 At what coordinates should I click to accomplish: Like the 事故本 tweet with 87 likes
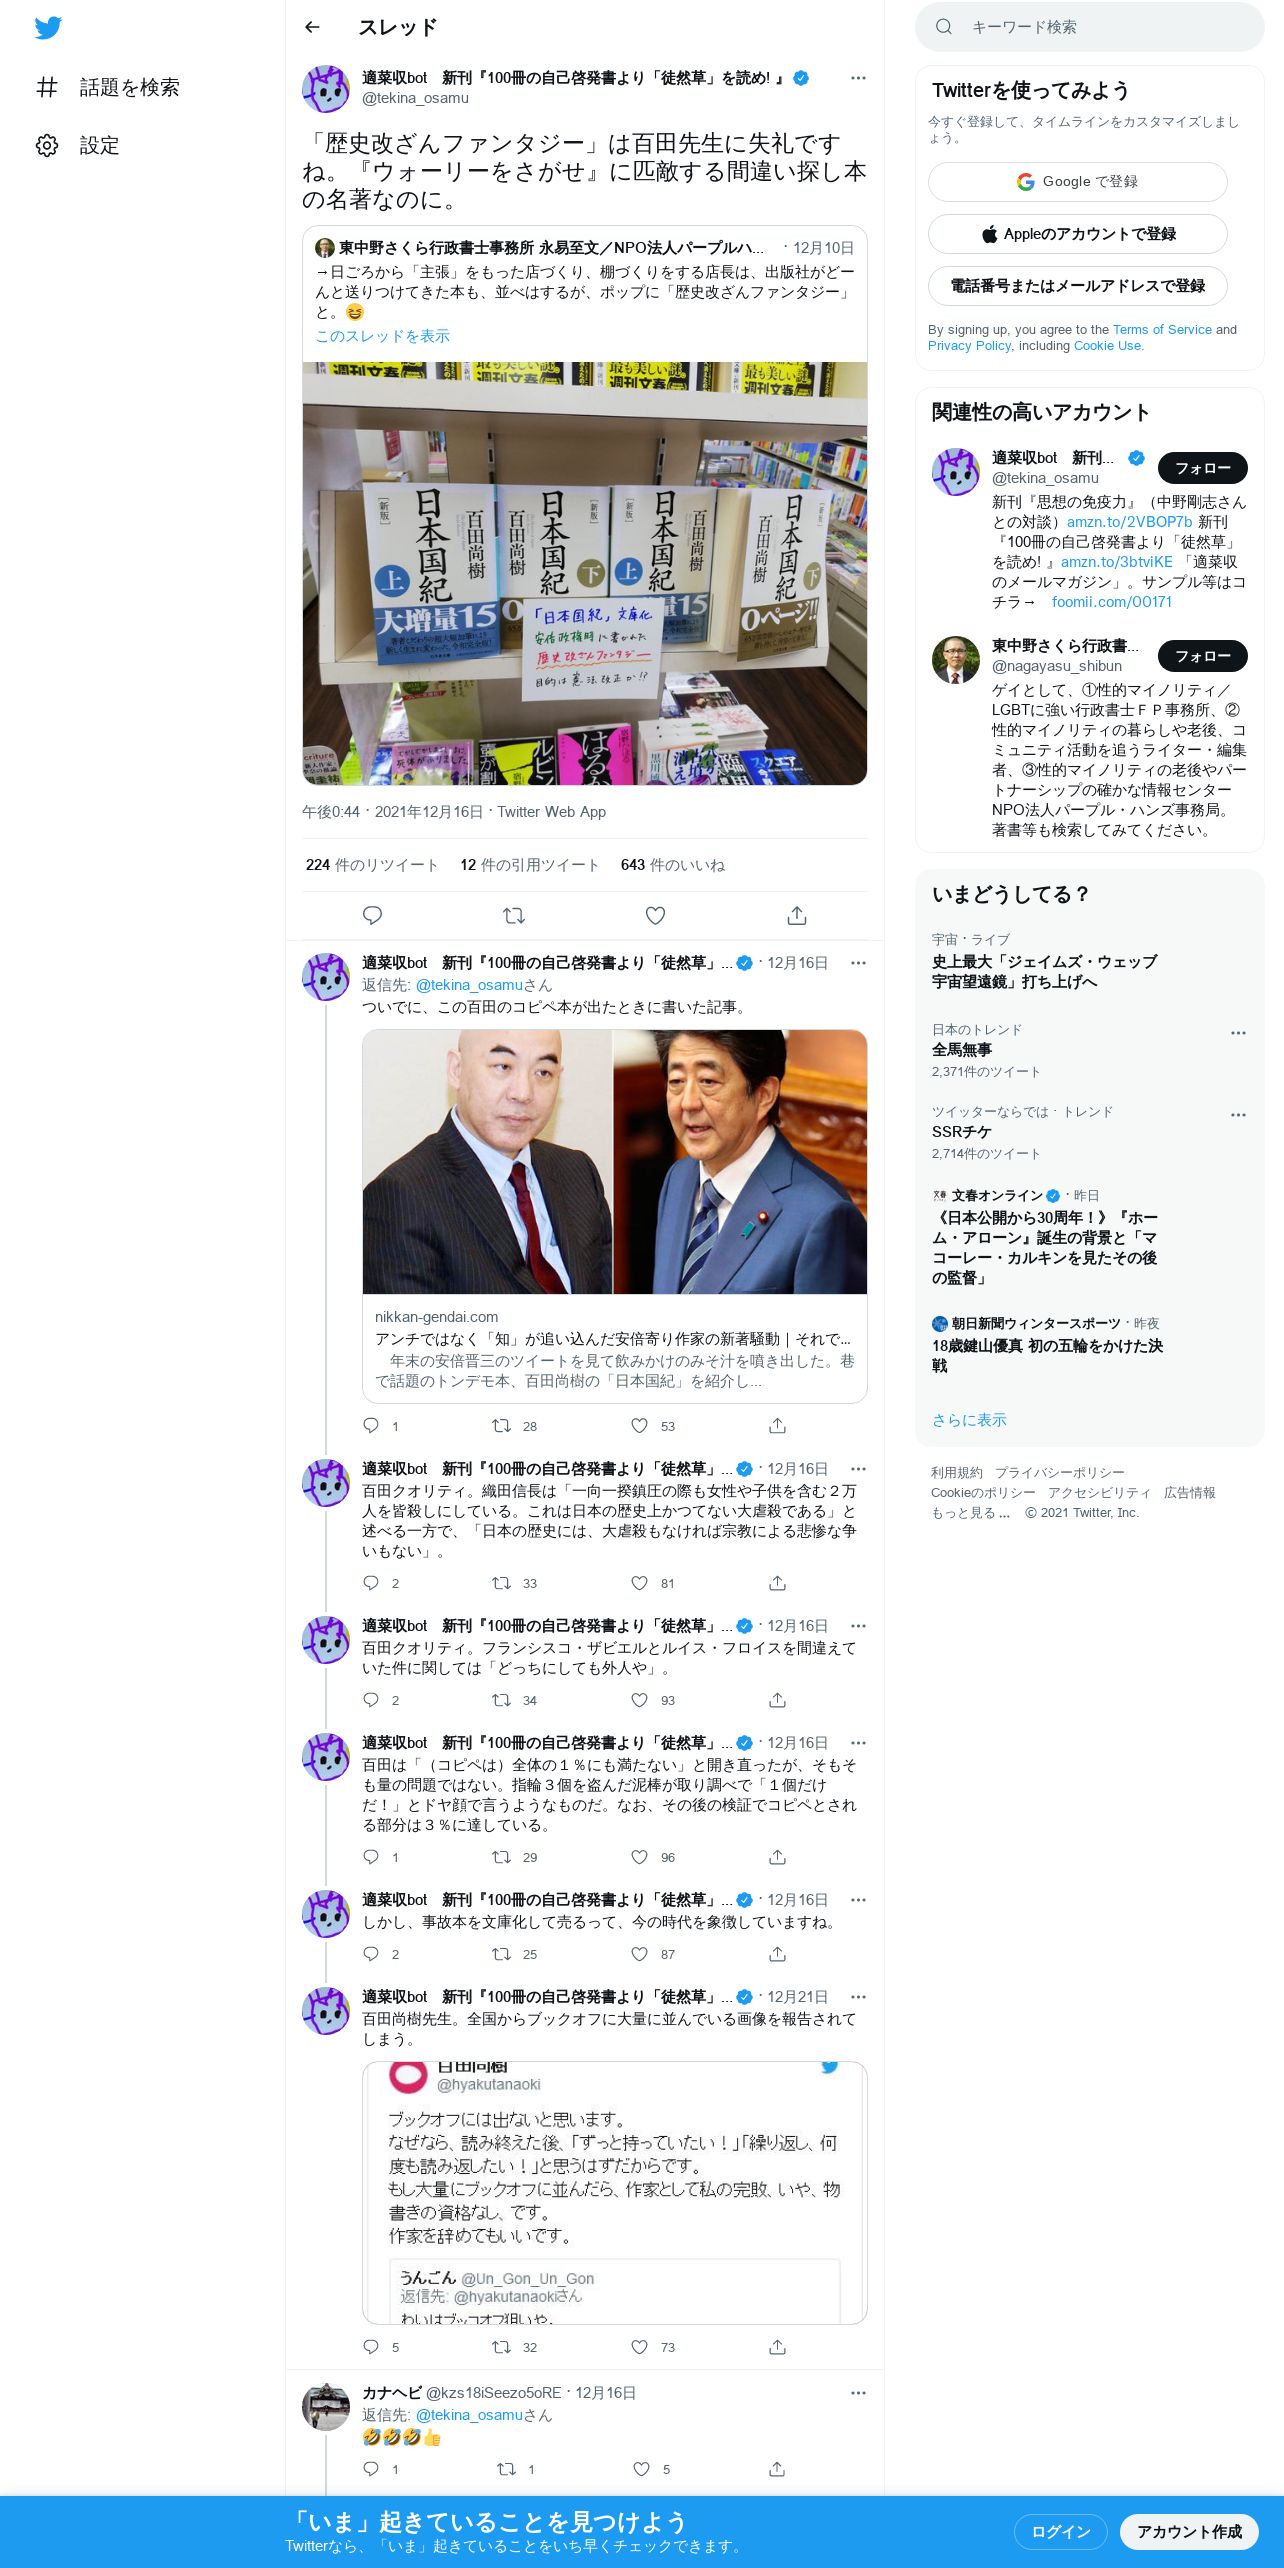639,1954
